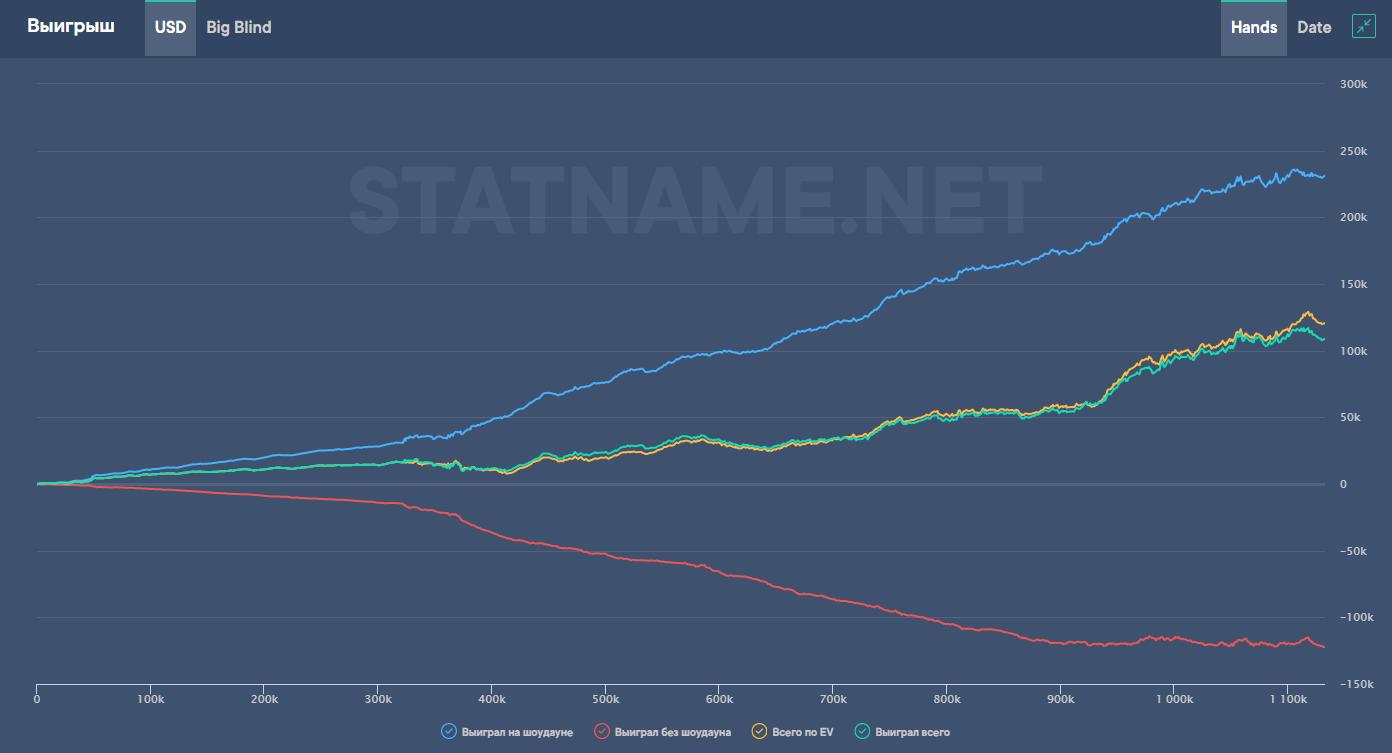Toggle the yellow EV total checkmark
This screenshot has width=1392, height=753.
click(x=759, y=732)
